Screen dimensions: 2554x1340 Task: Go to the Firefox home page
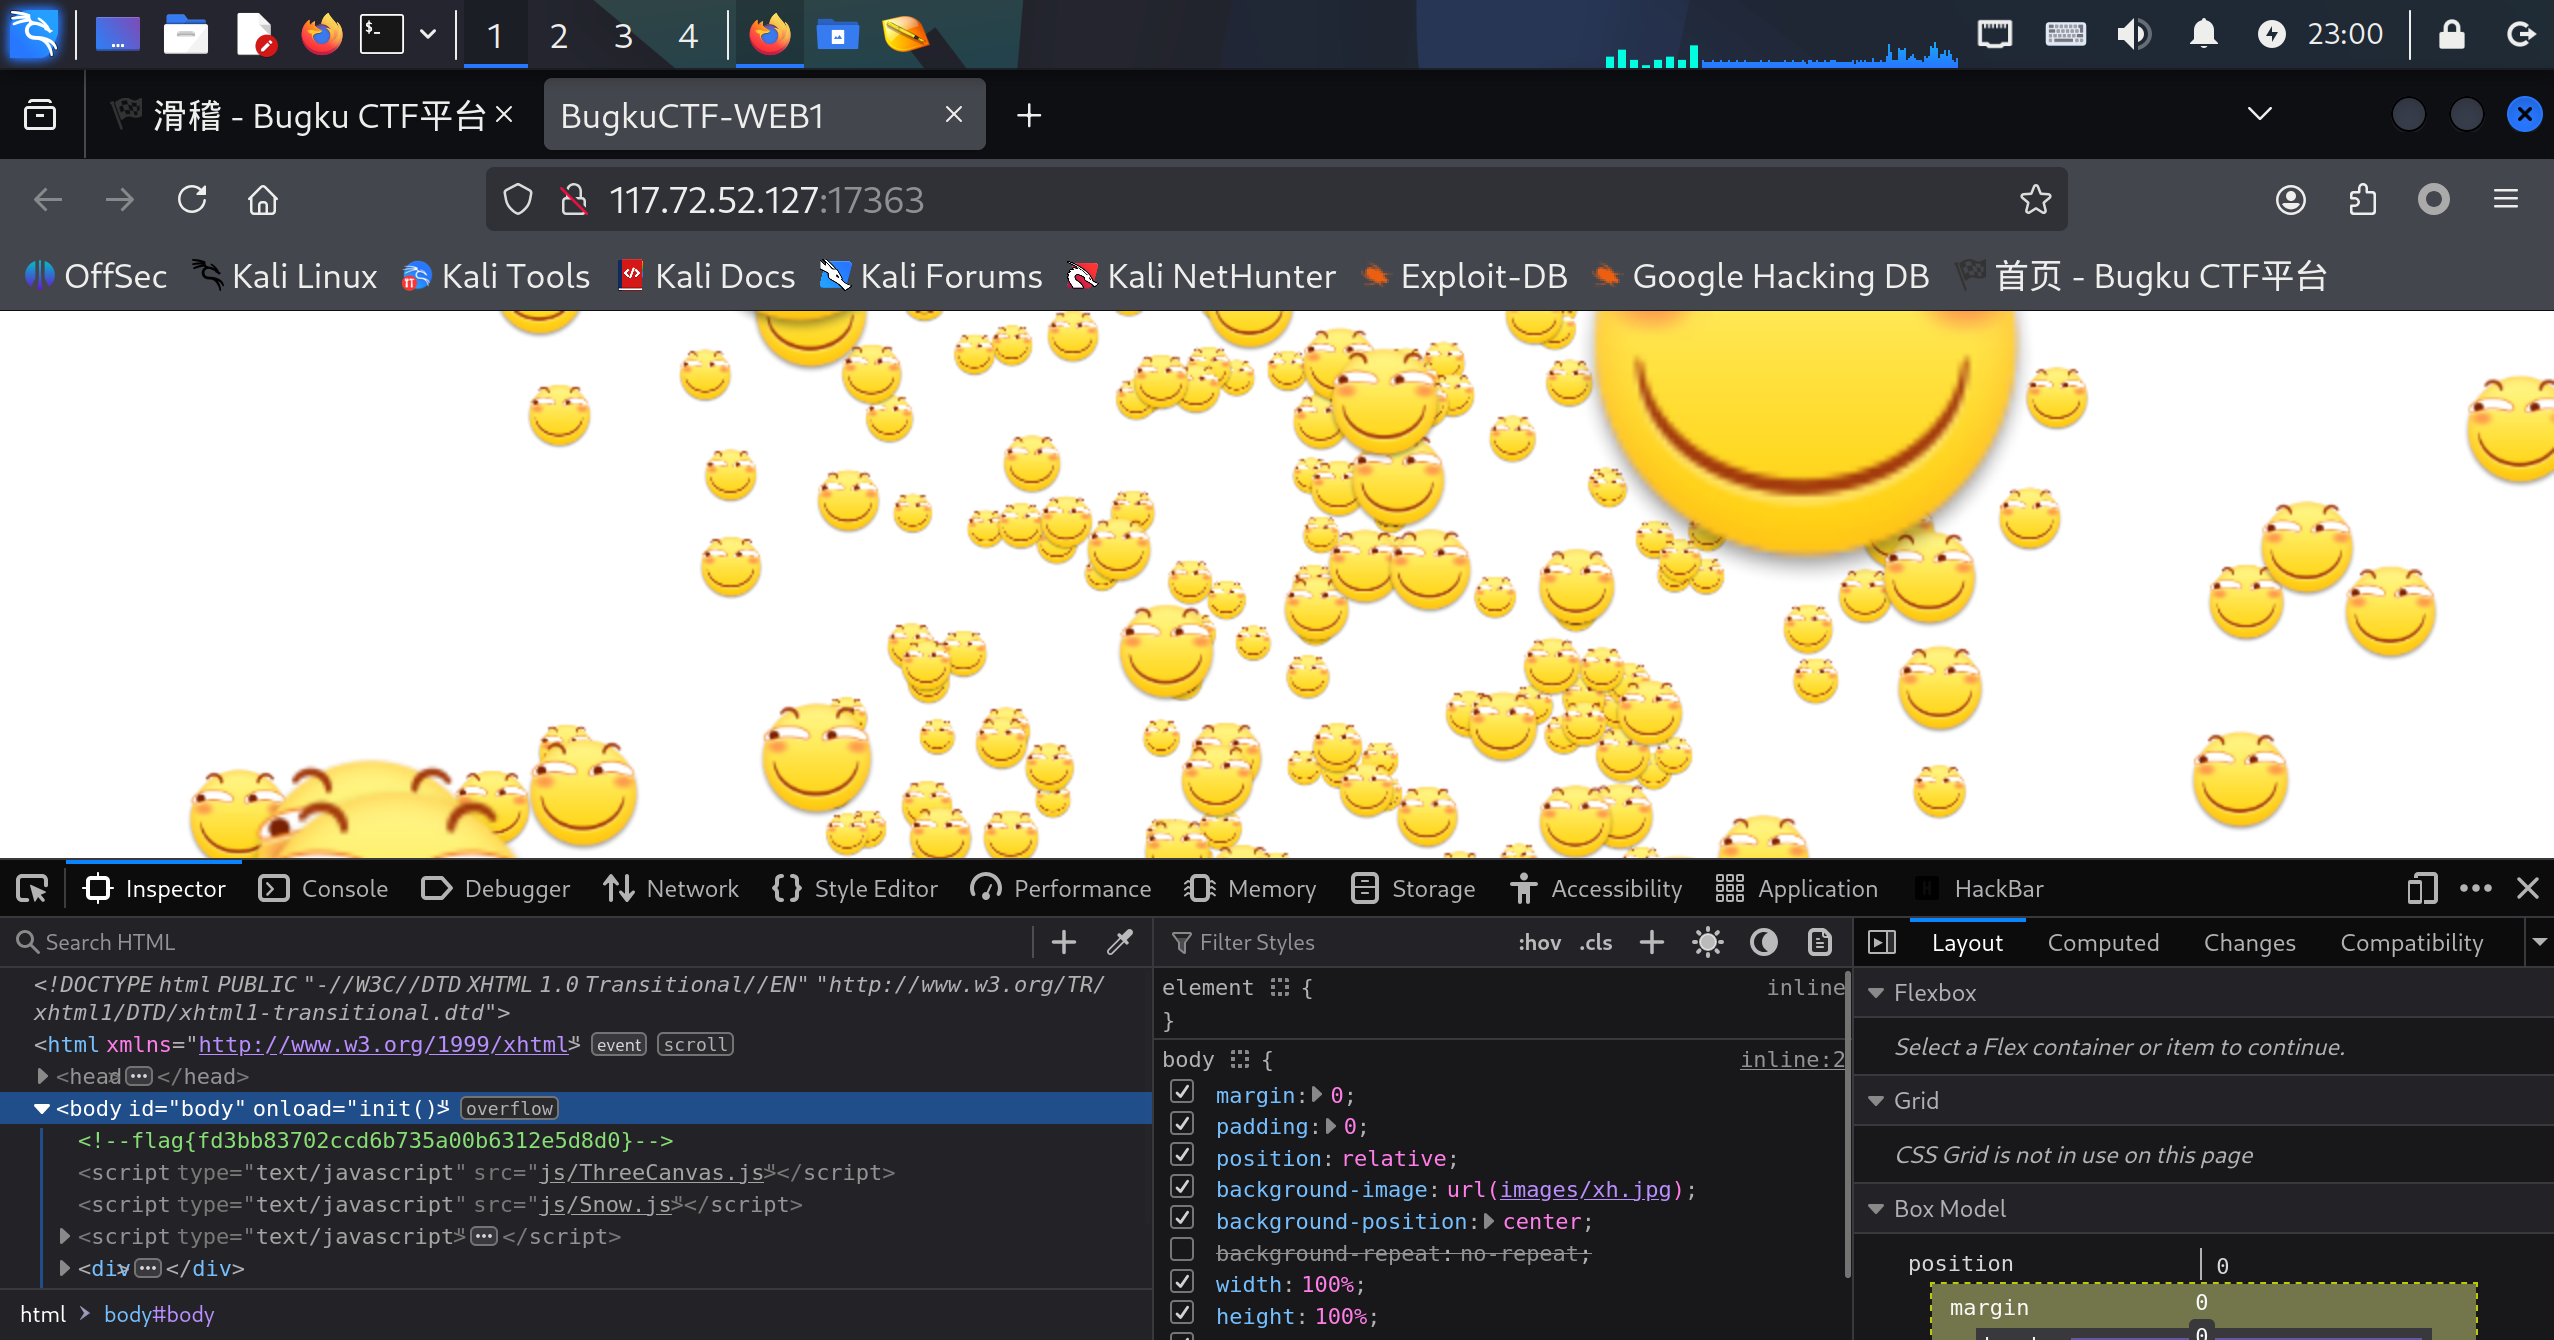tap(263, 200)
